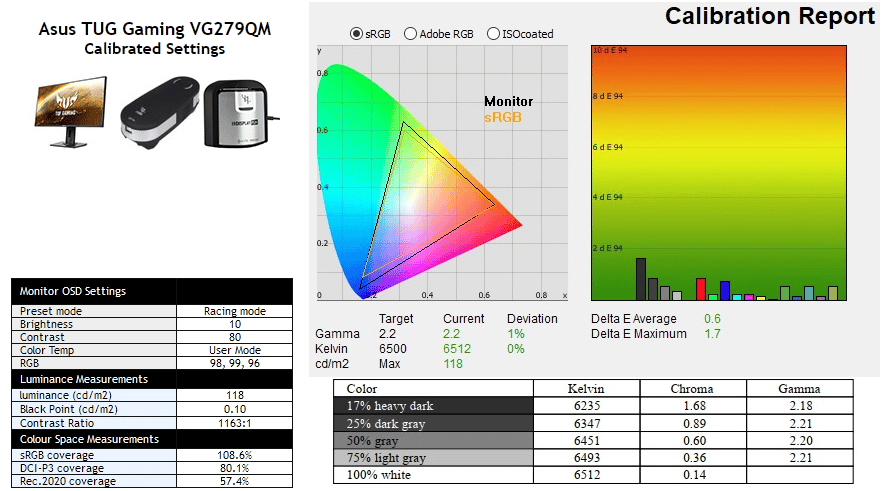Click the 10 d E 94 axis label
889x491 pixels.
pos(610,50)
